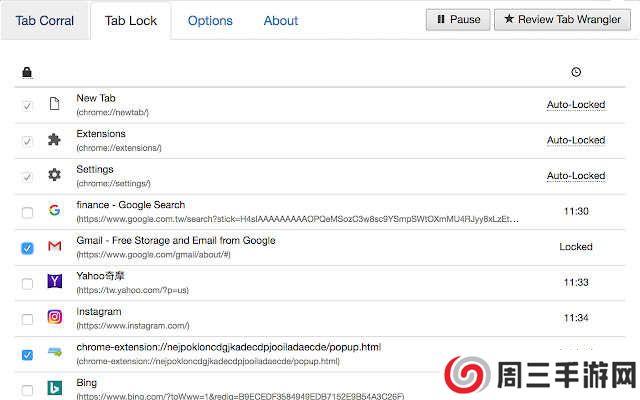This screenshot has width=640, height=400.
Task: Open the Options tab
Action: (210, 20)
